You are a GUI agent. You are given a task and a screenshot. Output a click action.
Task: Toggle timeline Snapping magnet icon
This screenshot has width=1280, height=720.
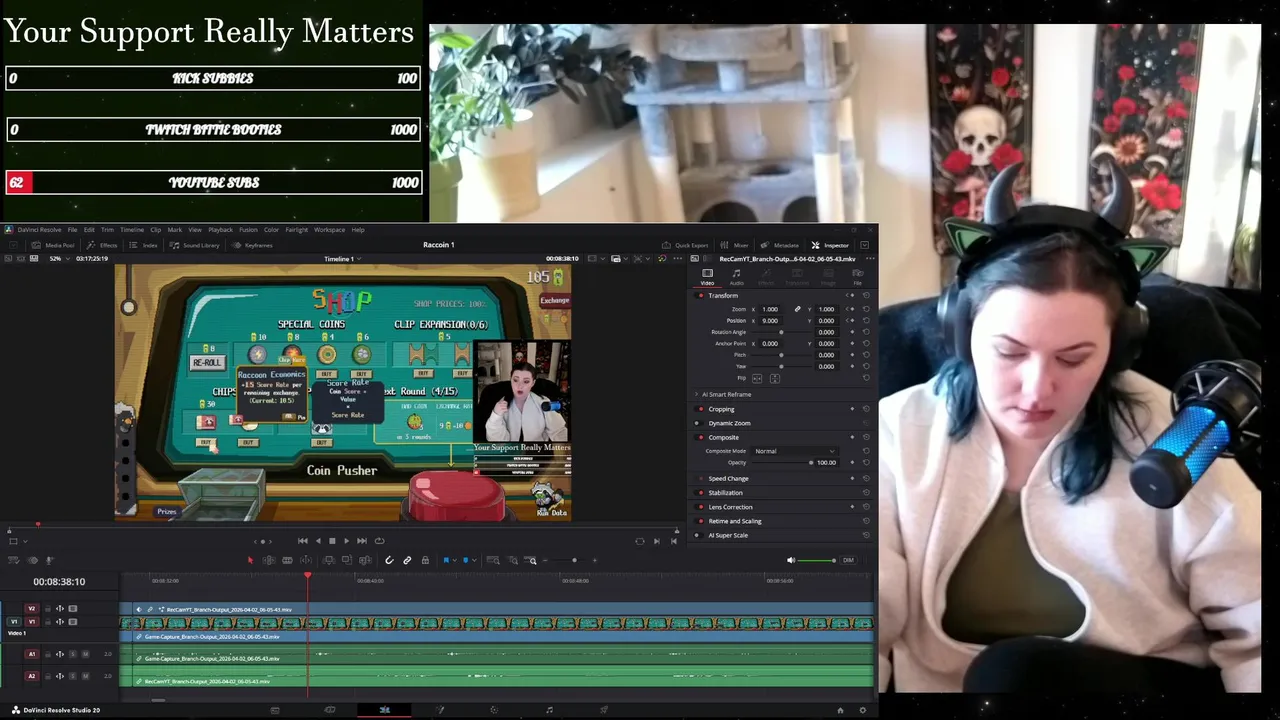[x=389, y=560]
